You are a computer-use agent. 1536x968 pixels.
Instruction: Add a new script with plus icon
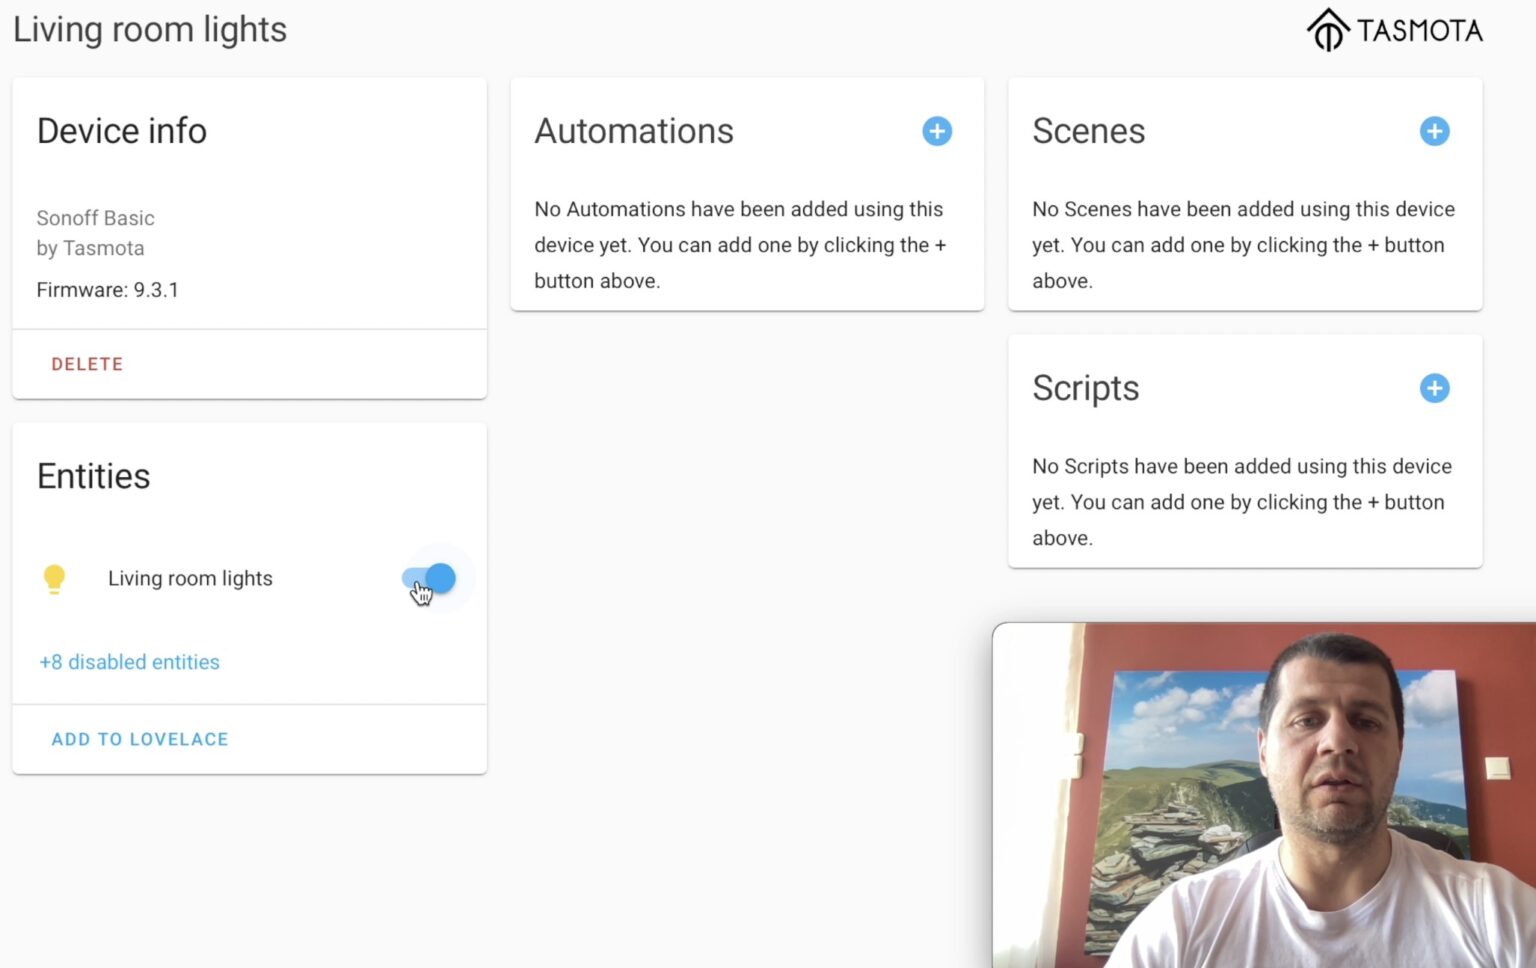pyautogui.click(x=1434, y=388)
